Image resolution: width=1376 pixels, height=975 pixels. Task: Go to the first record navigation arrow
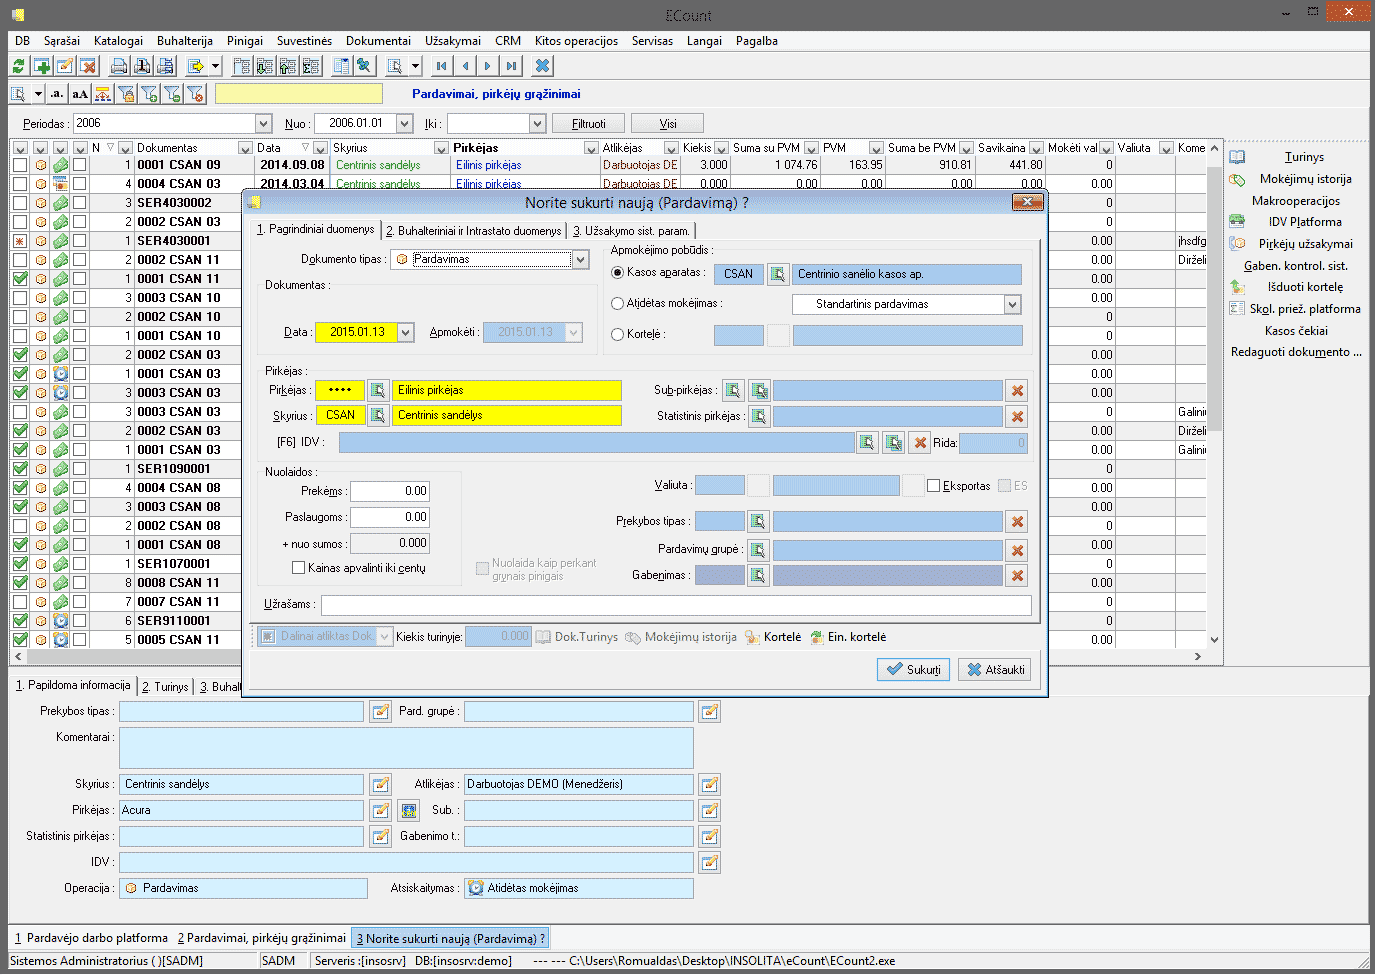tap(441, 66)
